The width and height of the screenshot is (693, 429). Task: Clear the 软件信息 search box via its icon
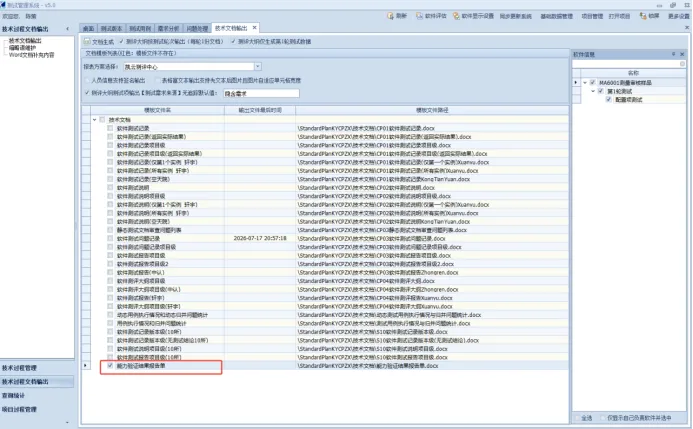(x=682, y=64)
